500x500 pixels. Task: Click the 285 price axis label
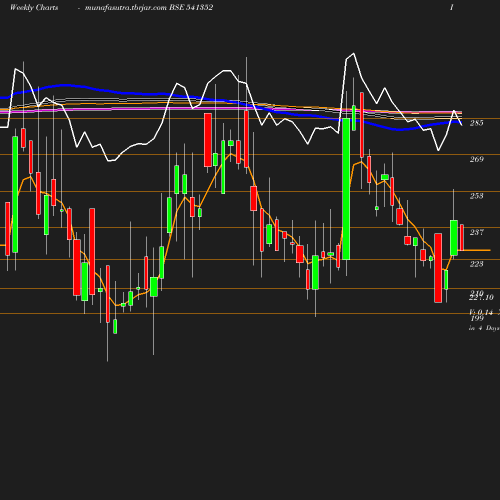[476, 123]
